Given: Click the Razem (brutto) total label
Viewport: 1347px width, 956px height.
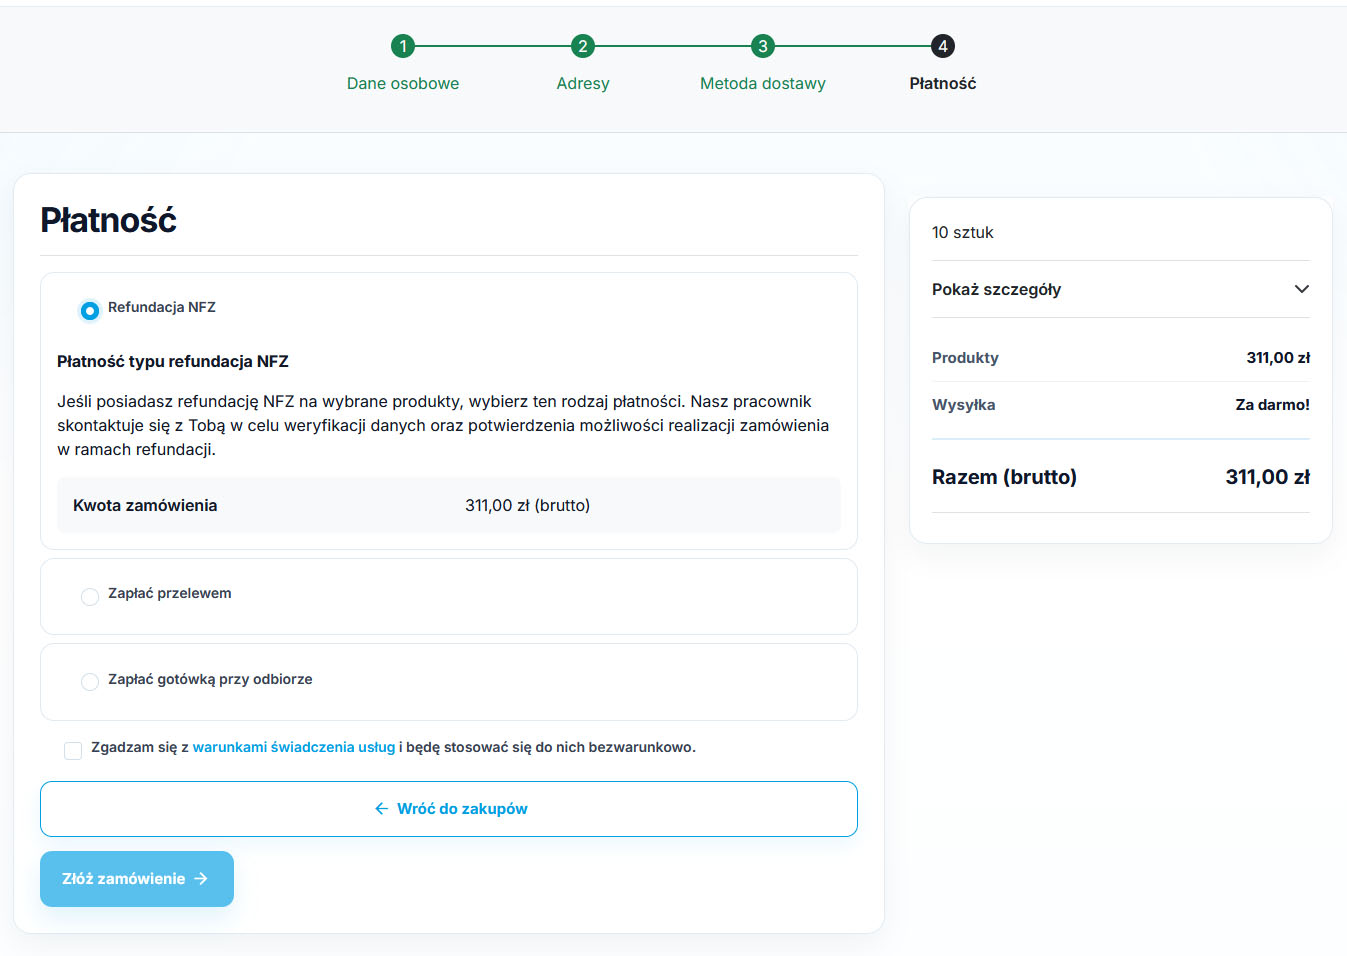Looking at the screenshot, I should [1004, 477].
